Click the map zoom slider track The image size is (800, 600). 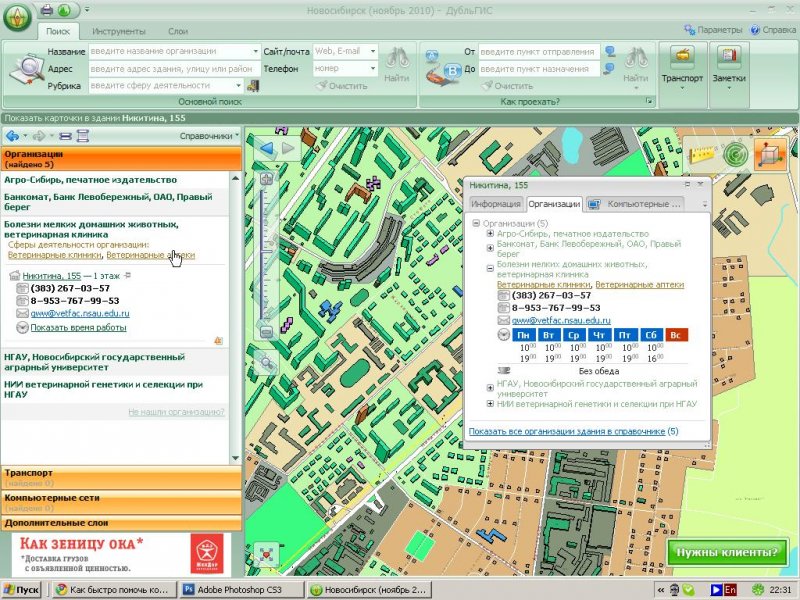pyautogui.click(x=262, y=255)
